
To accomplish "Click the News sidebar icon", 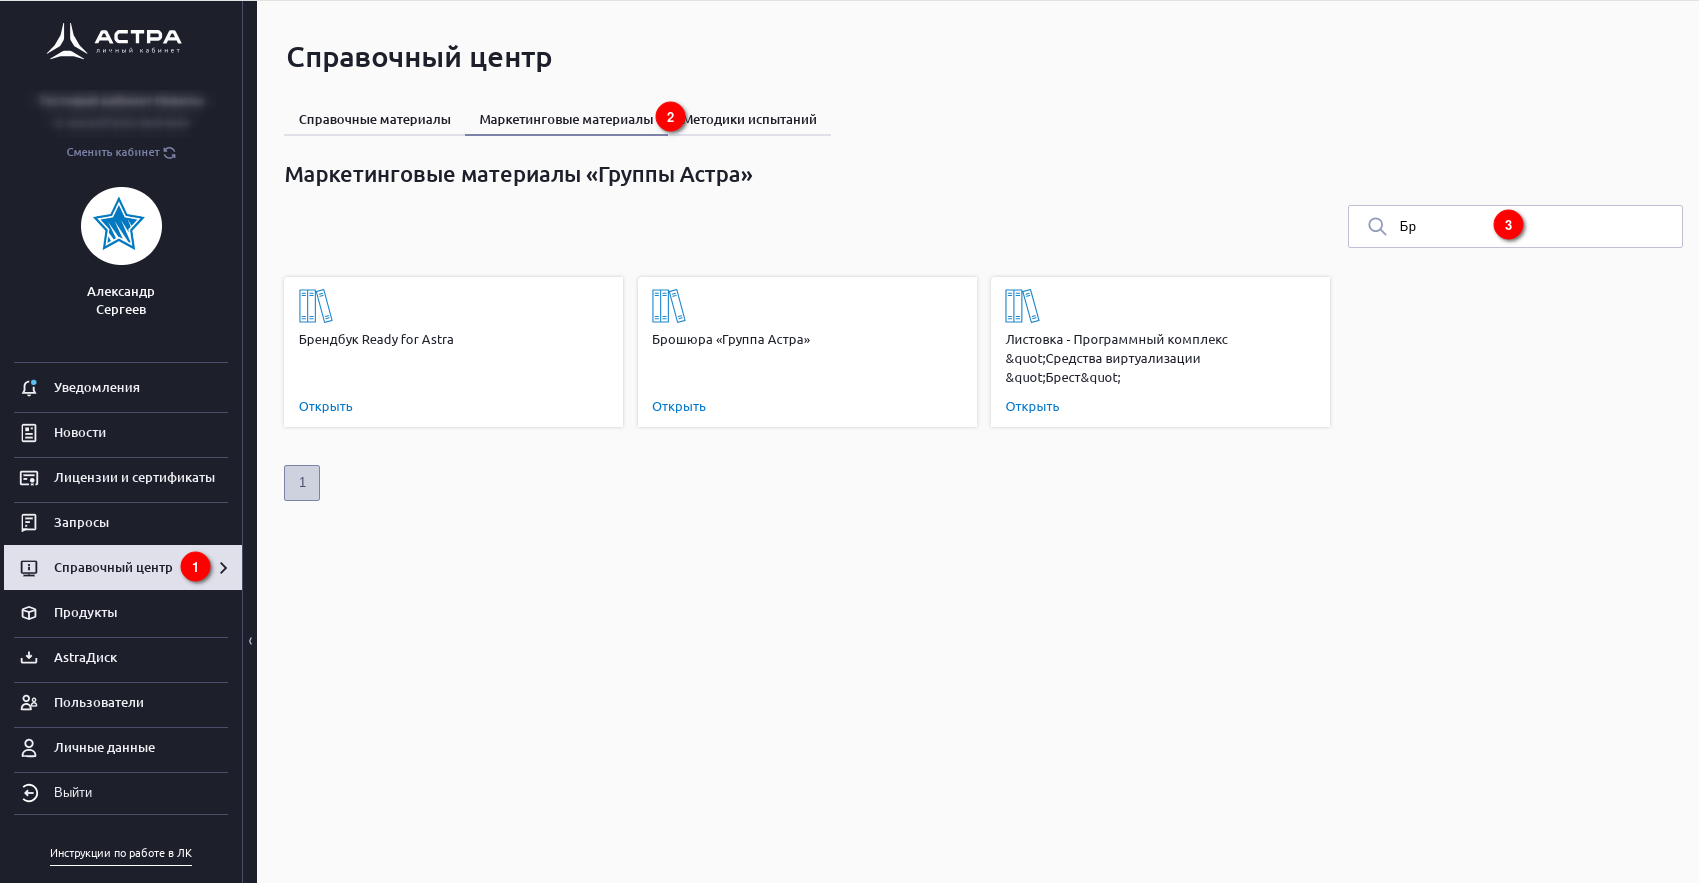I will (x=29, y=433).
